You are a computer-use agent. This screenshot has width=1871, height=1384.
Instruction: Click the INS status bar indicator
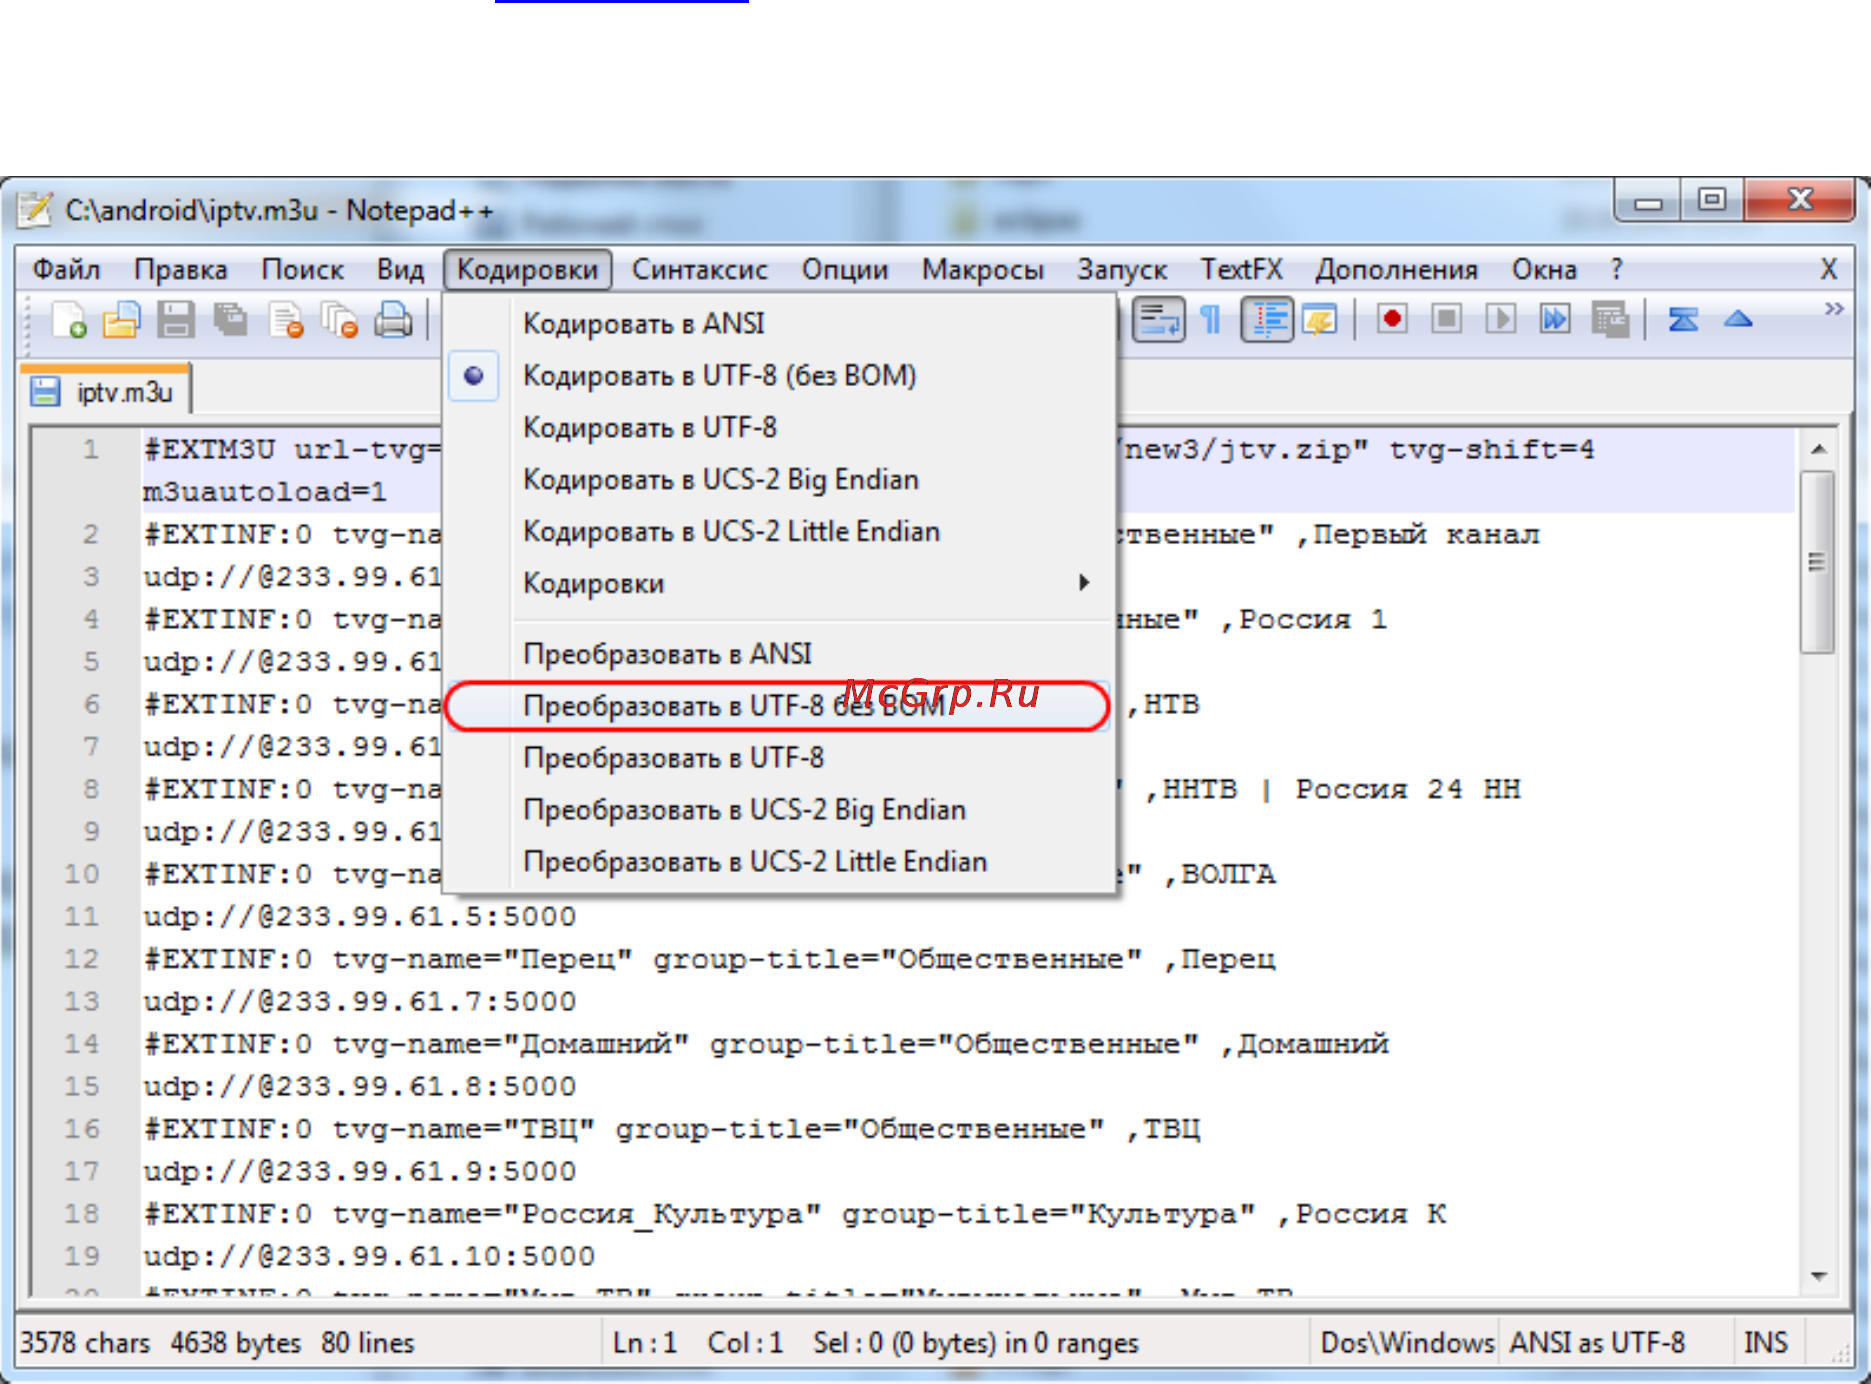(1765, 1342)
